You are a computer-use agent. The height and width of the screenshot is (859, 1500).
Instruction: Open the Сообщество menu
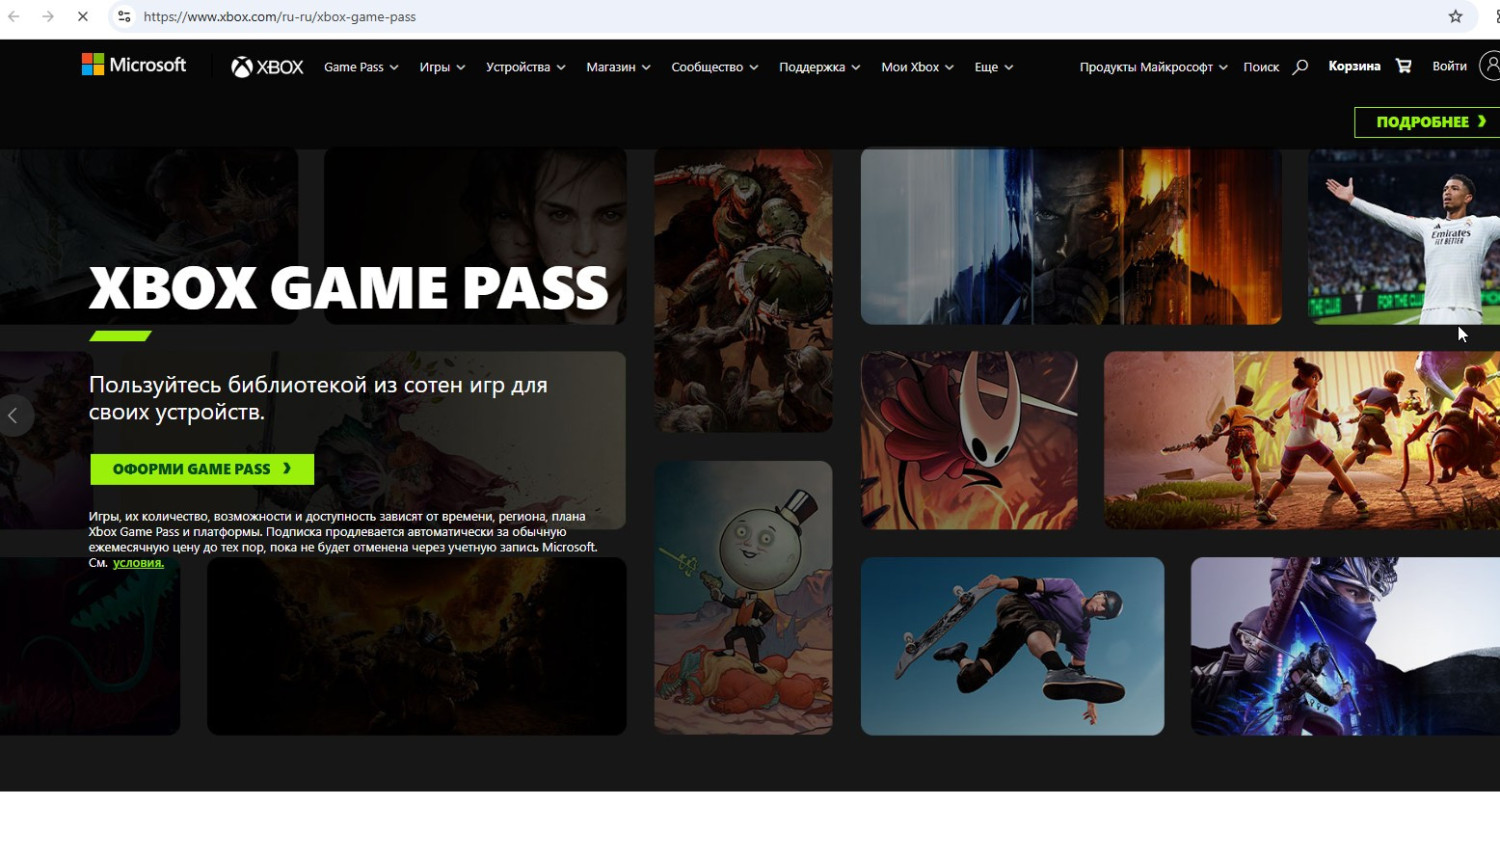coord(714,67)
